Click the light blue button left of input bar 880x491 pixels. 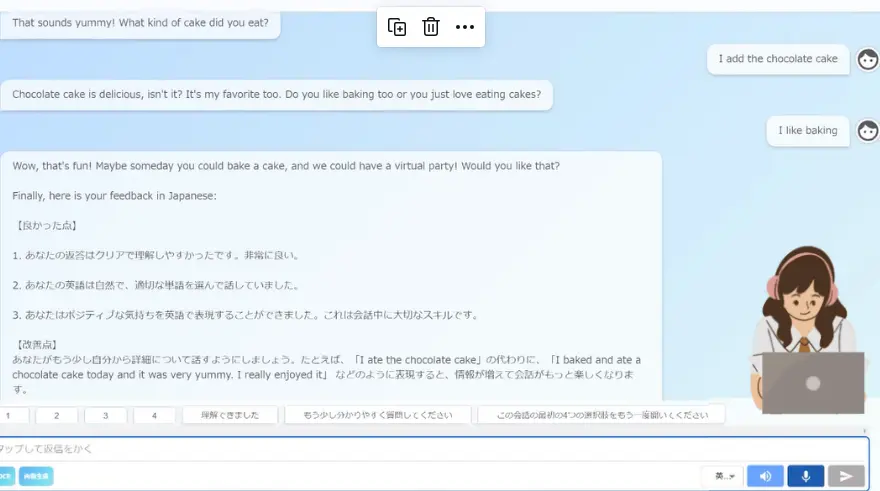pyautogui.click(x=36, y=476)
